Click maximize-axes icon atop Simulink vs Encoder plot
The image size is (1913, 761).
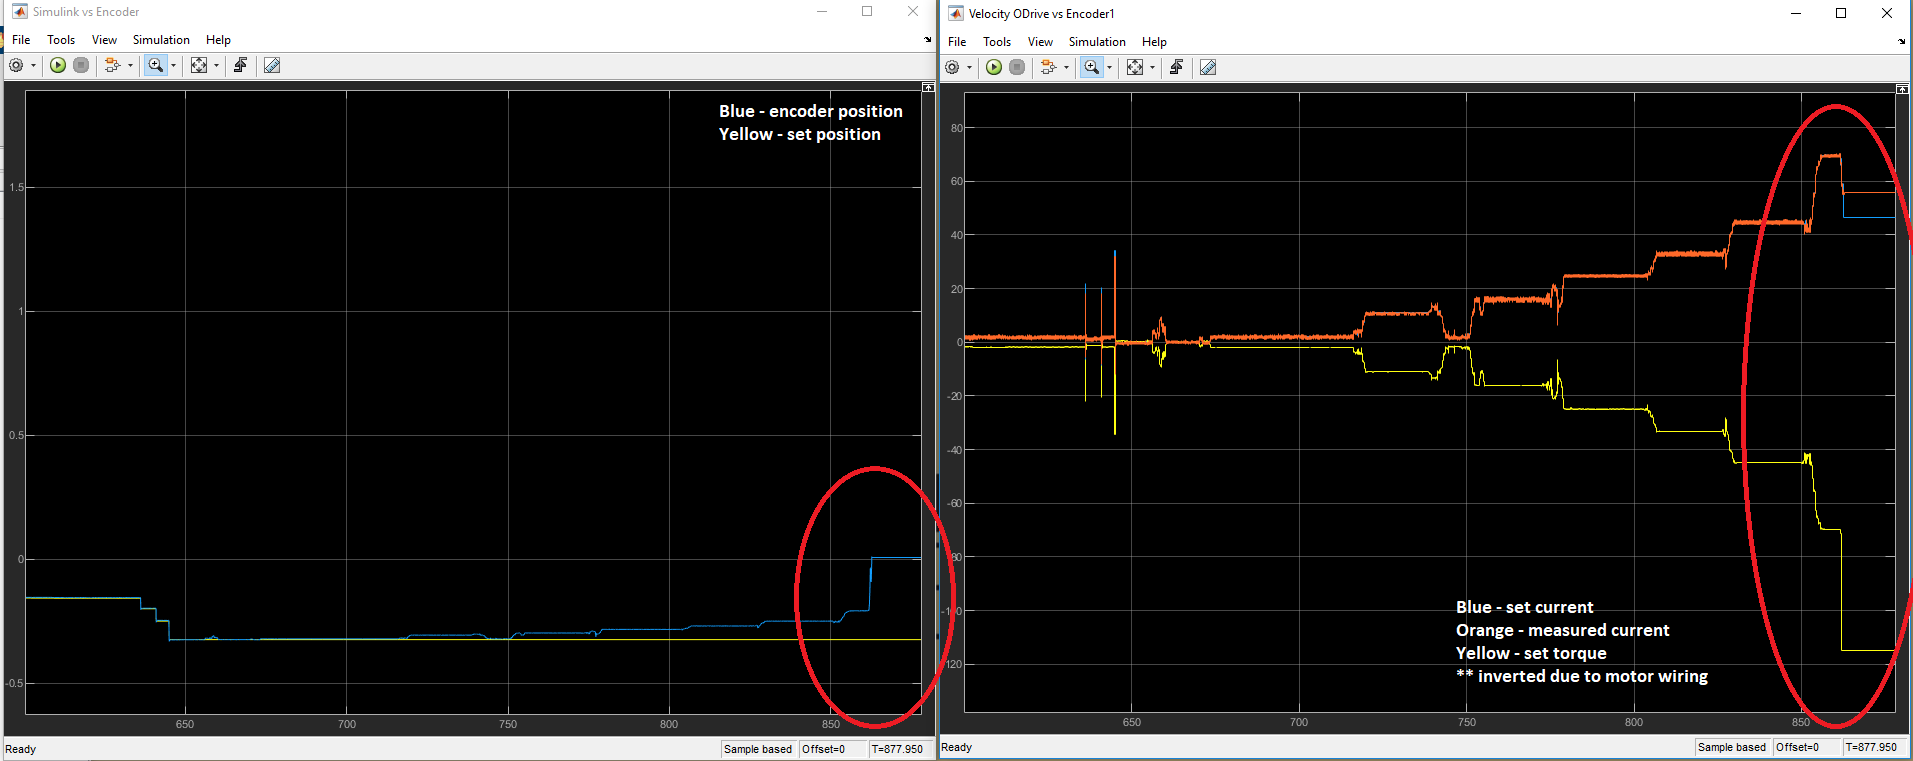(928, 88)
